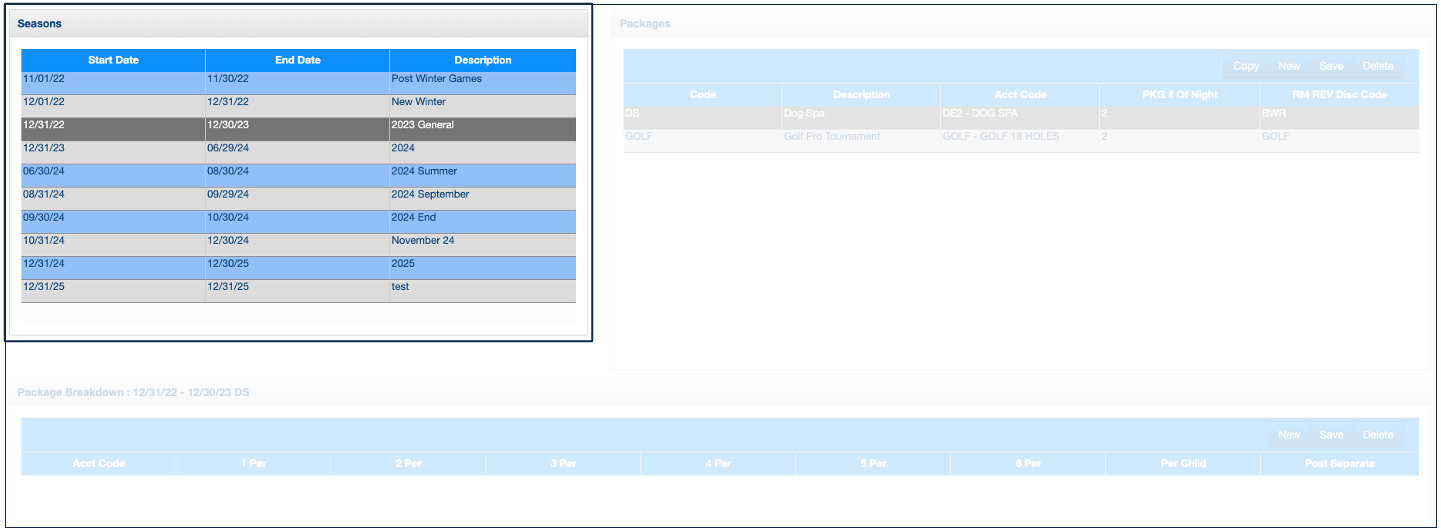
Task: Save the Package Breakdown section
Action: (1331, 435)
